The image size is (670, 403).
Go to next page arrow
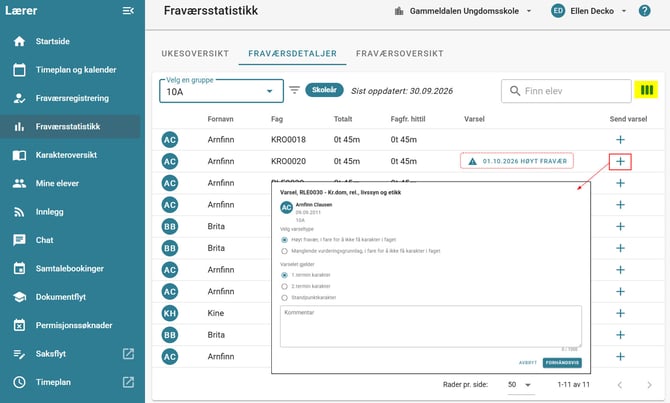[x=649, y=385]
